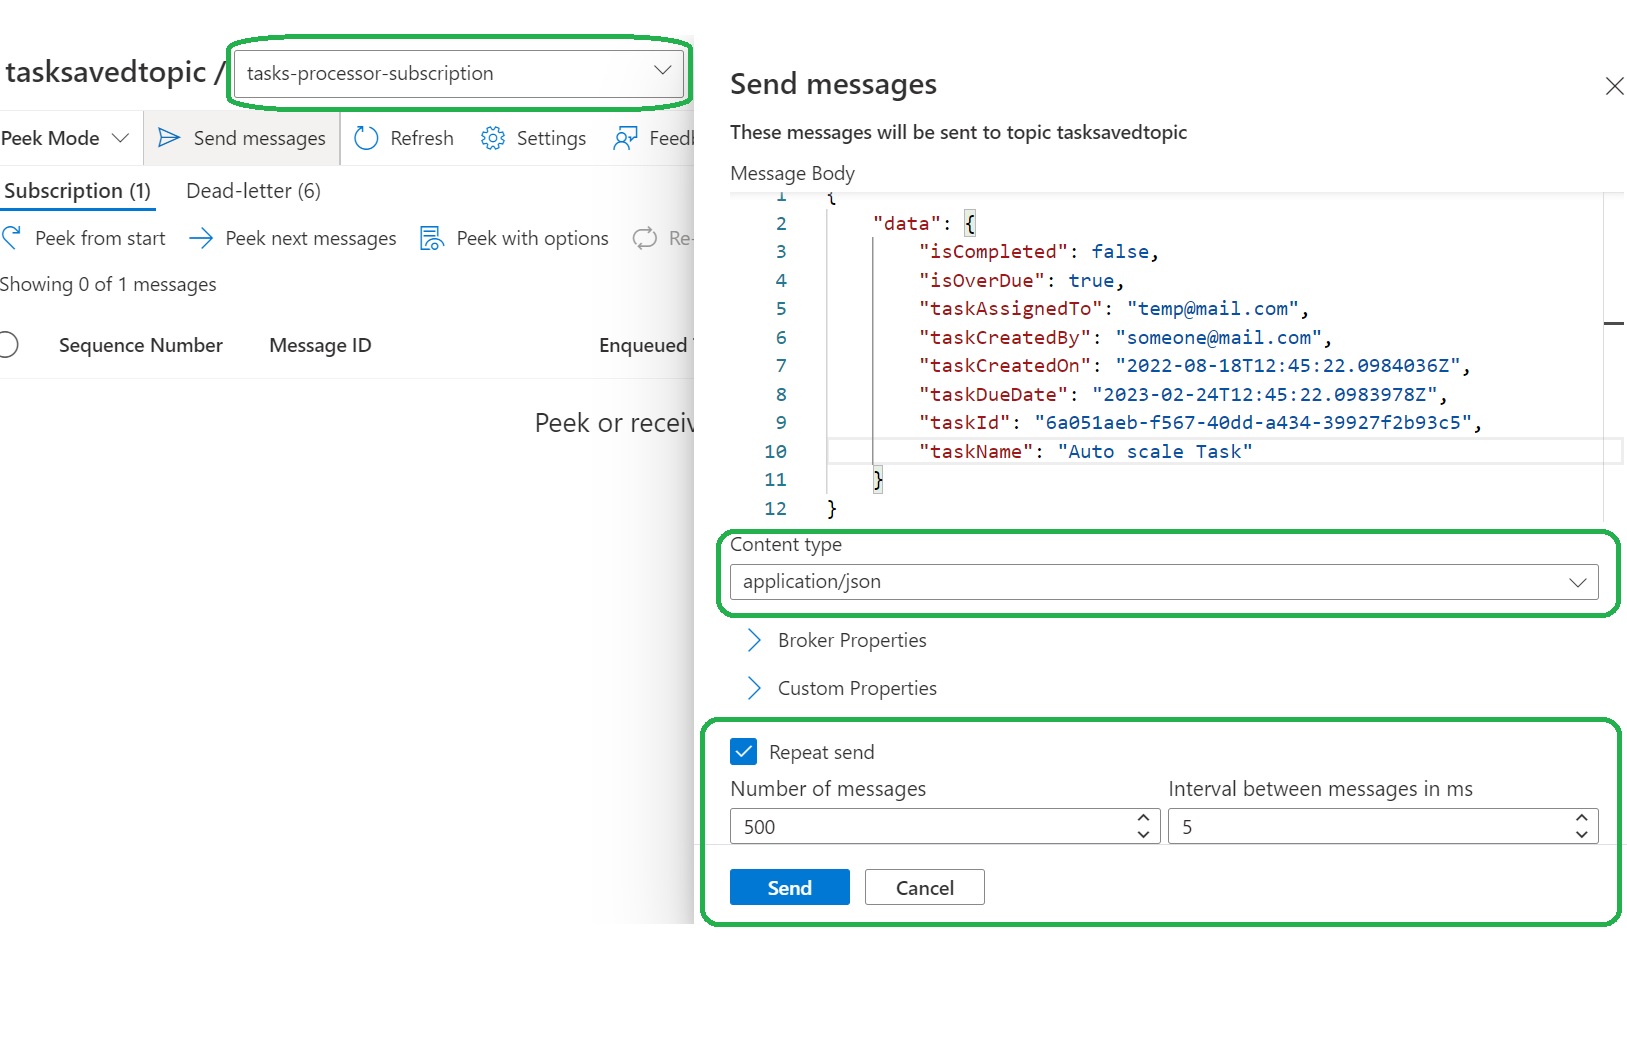
Task: Uncheck the Repeat send checkbox
Action: point(743,751)
